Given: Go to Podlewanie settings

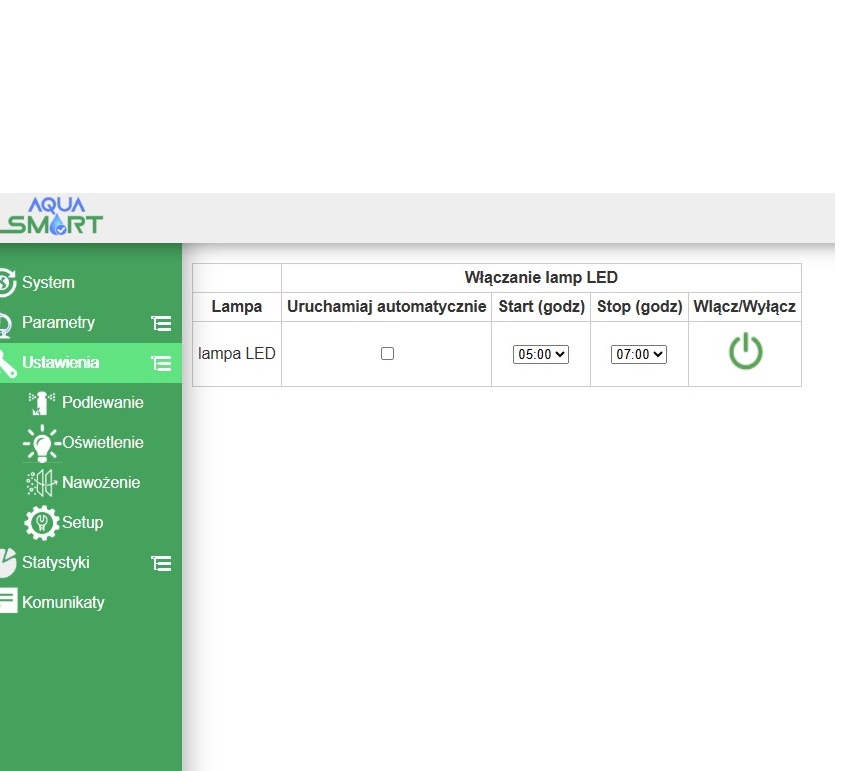Looking at the screenshot, I should (103, 402).
